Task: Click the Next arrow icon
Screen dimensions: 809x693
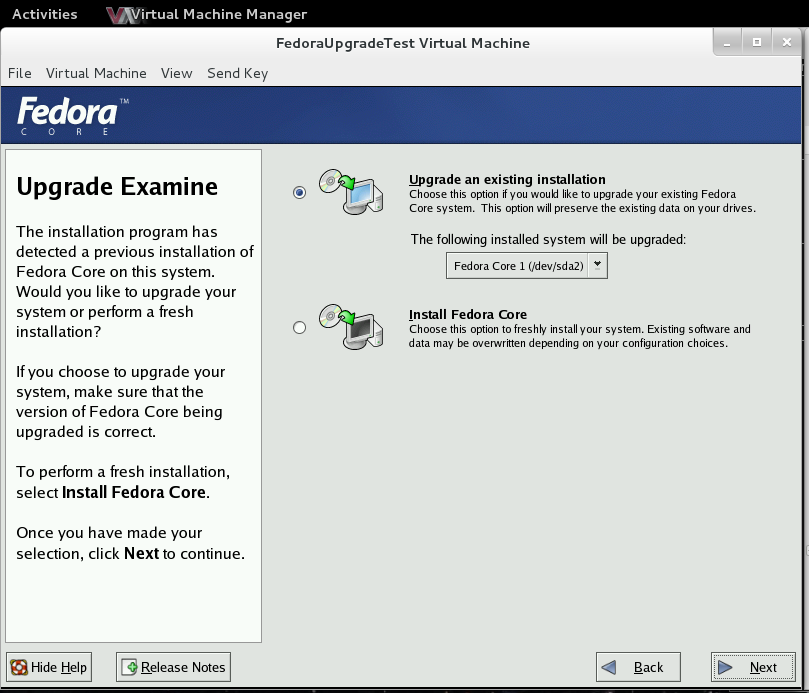Action: [x=725, y=667]
